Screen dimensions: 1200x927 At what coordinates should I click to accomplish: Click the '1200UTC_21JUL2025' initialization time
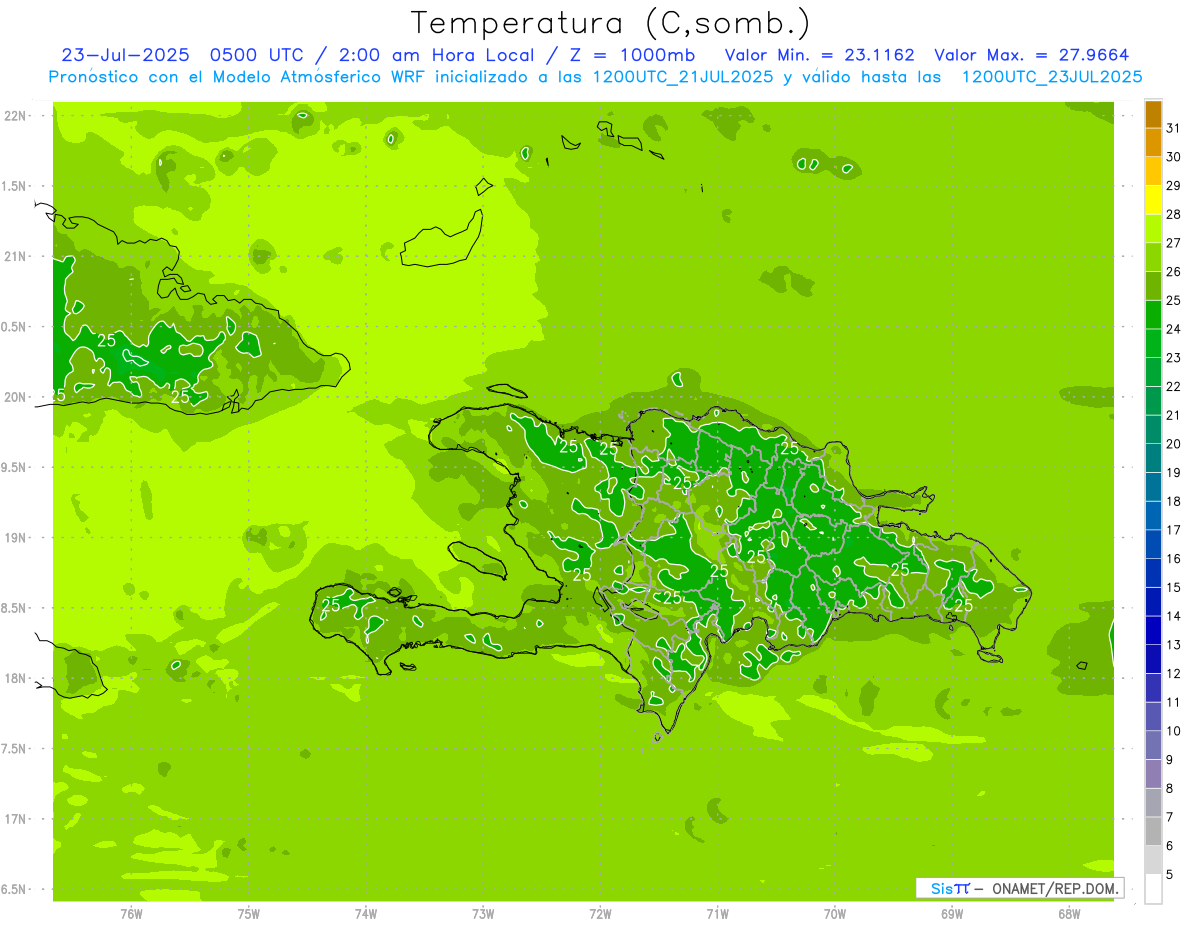point(684,77)
